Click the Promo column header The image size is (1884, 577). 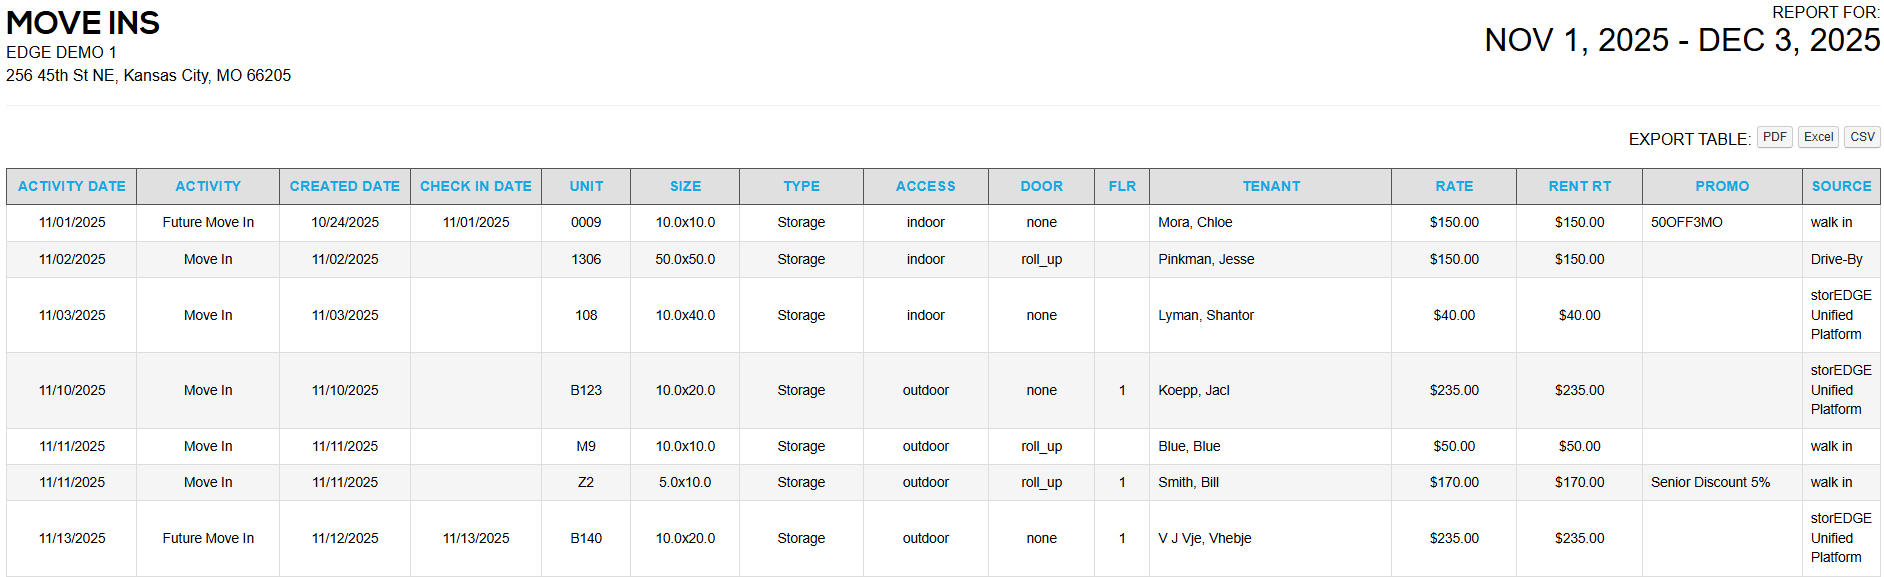(x=1722, y=186)
